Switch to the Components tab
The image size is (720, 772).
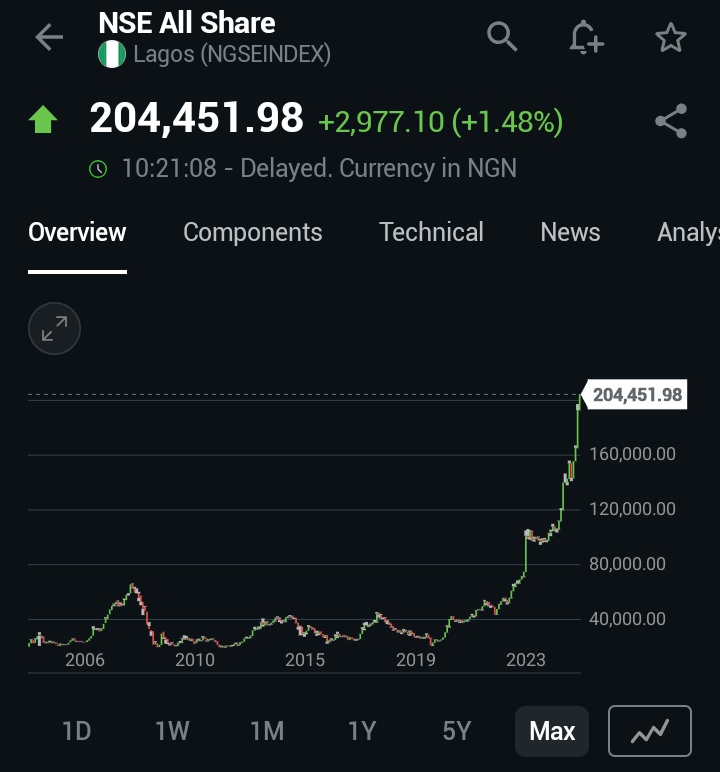pos(253,232)
